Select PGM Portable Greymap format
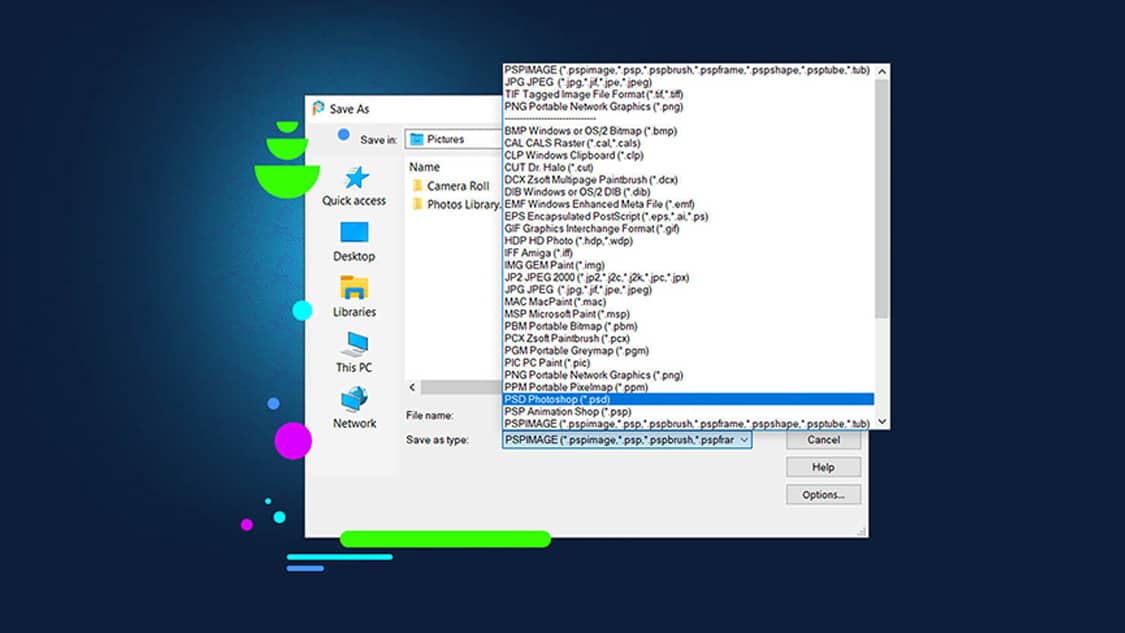1125x633 pixels. pyautogui.click(x=688, y=350)
